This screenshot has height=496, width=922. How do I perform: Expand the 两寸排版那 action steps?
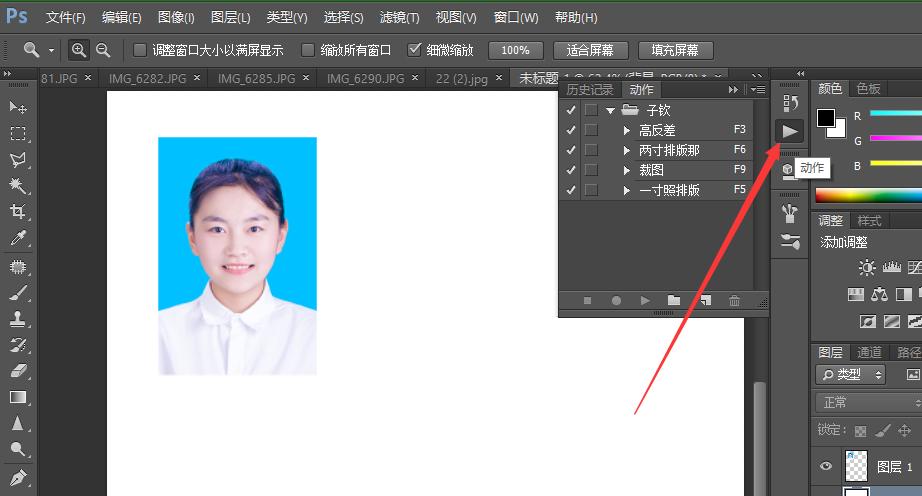pos(627,150)
